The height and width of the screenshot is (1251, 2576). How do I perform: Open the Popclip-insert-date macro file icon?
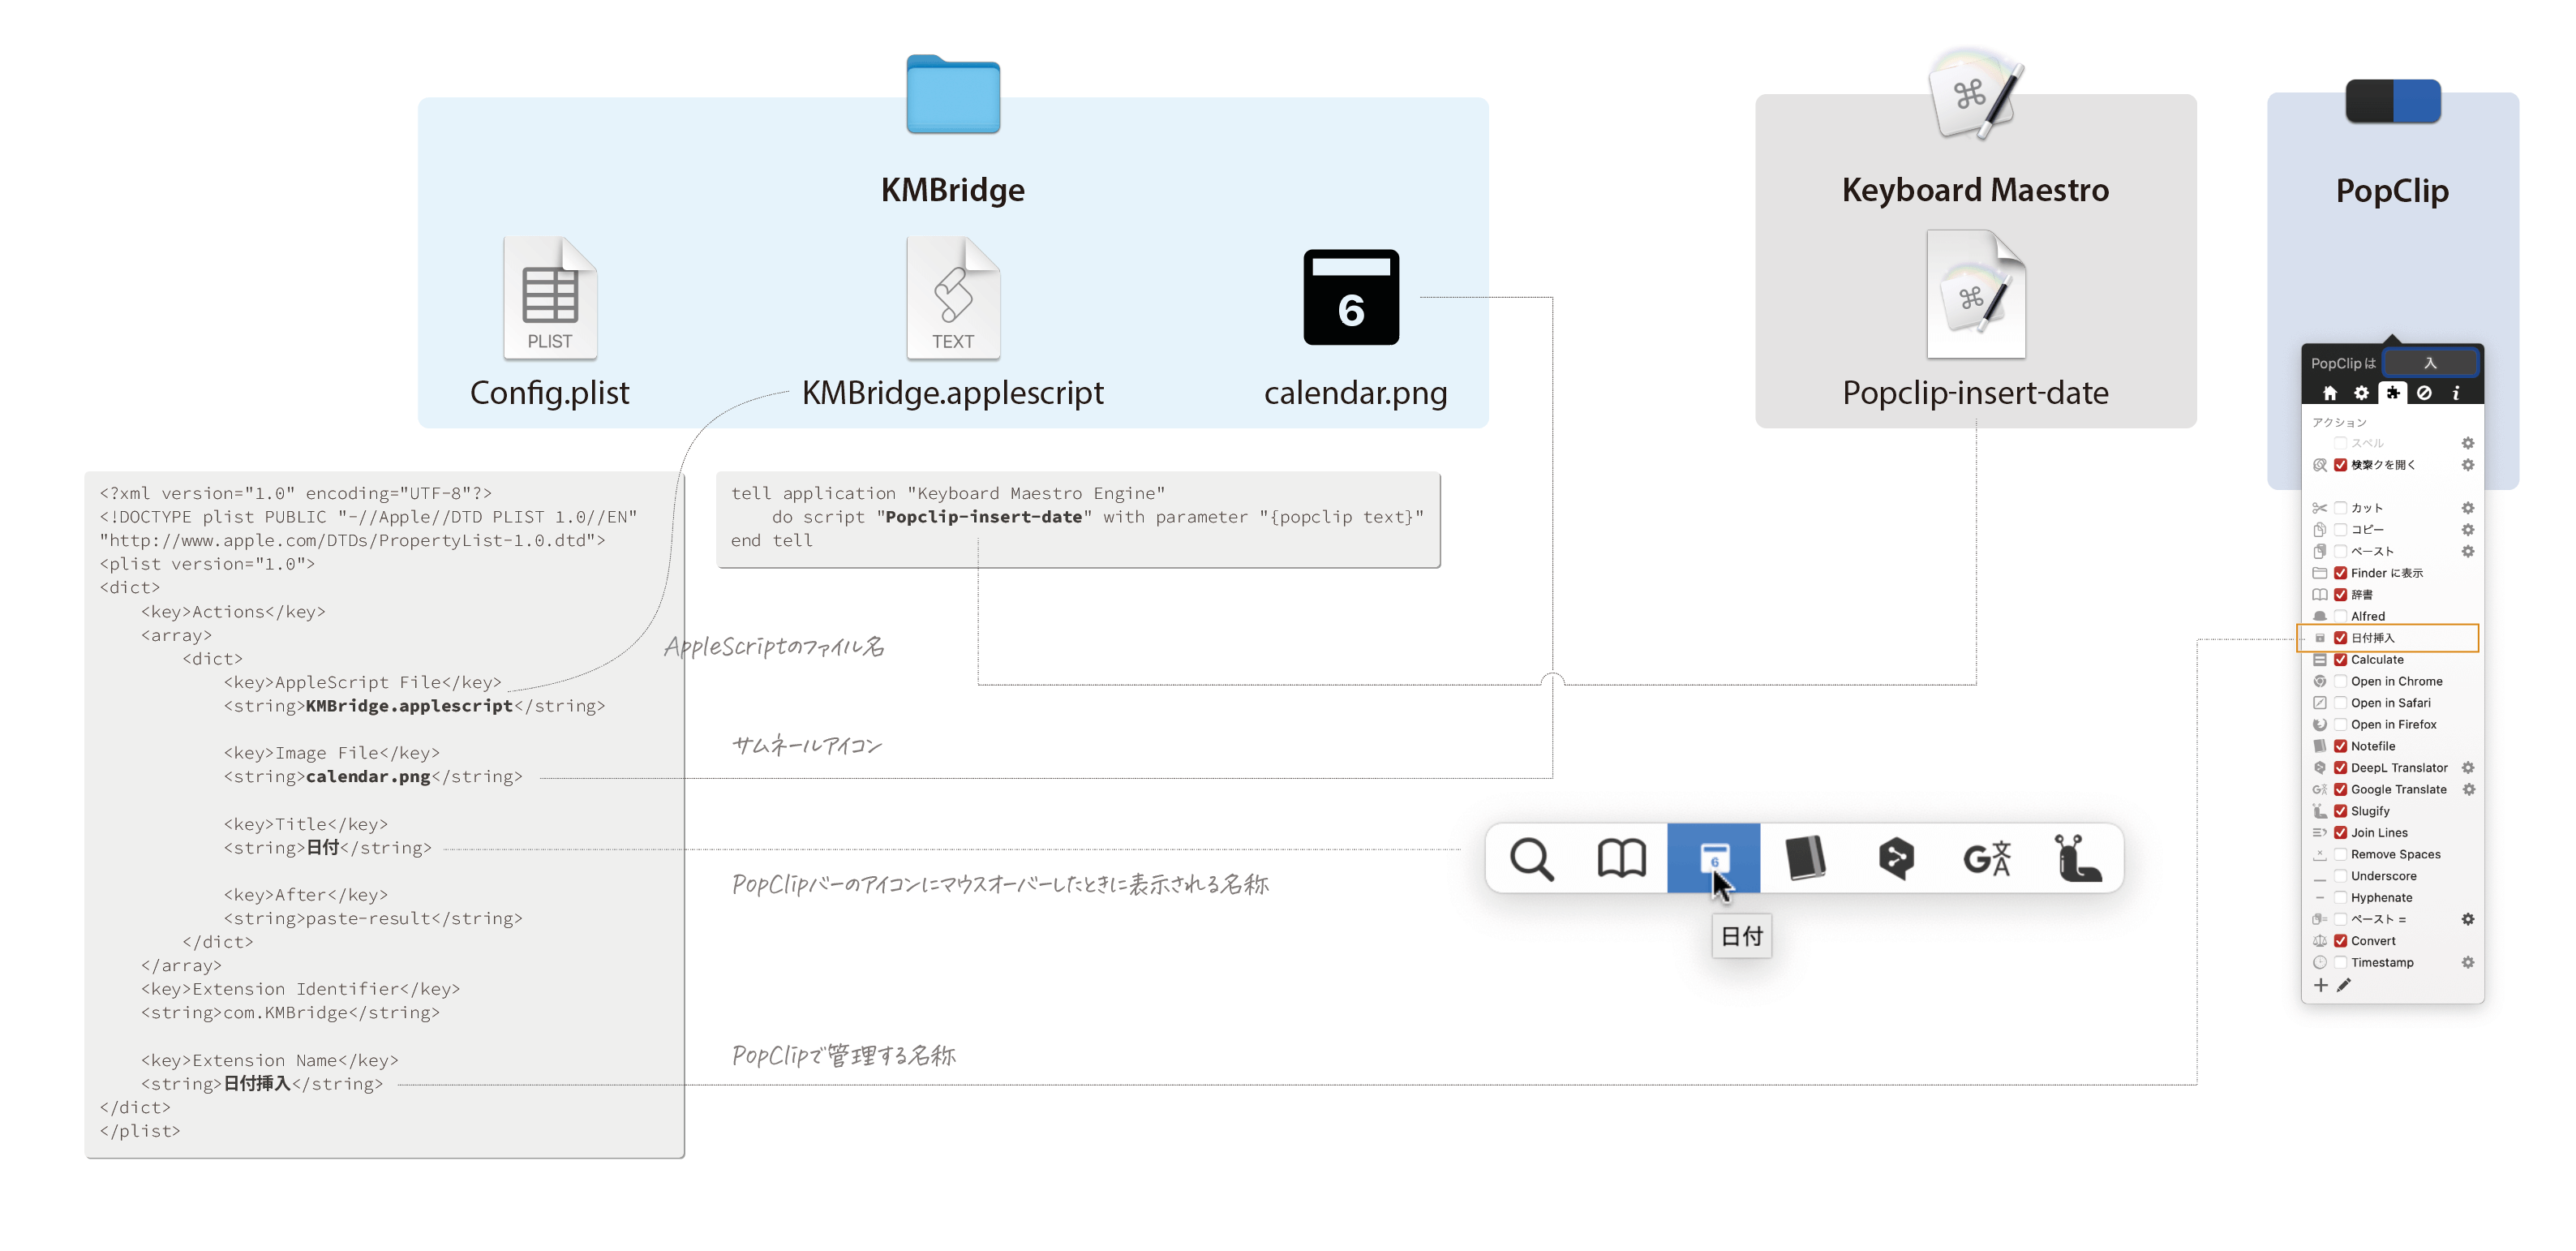point(1975,294)
